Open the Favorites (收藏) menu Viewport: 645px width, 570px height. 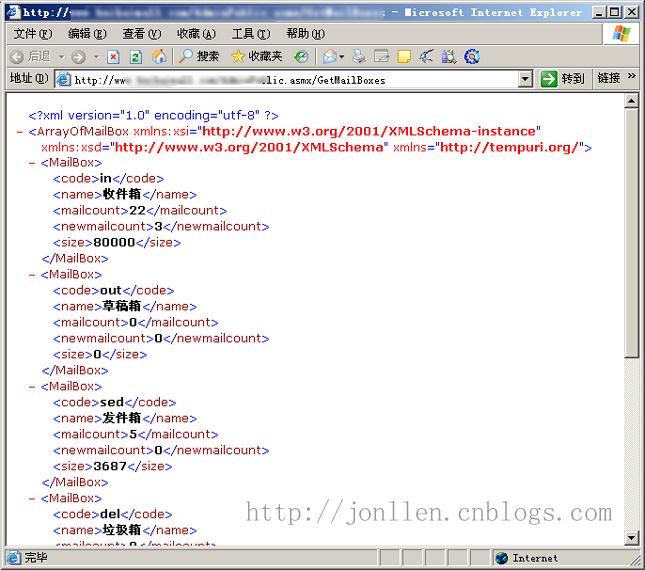point(196,33)
